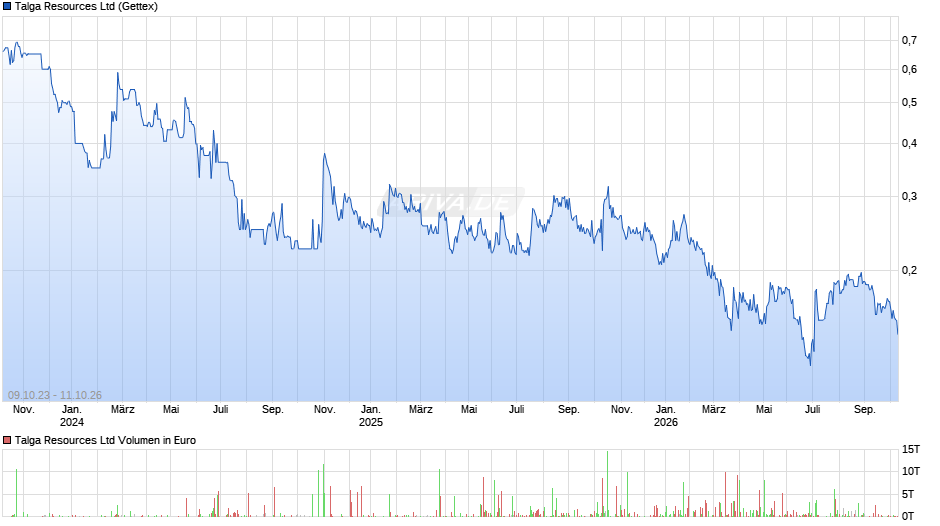Viewport: 940px width, 526px height.
Task: Click the 'Jan. 2026' time axis label
Action: click(665, 416)
